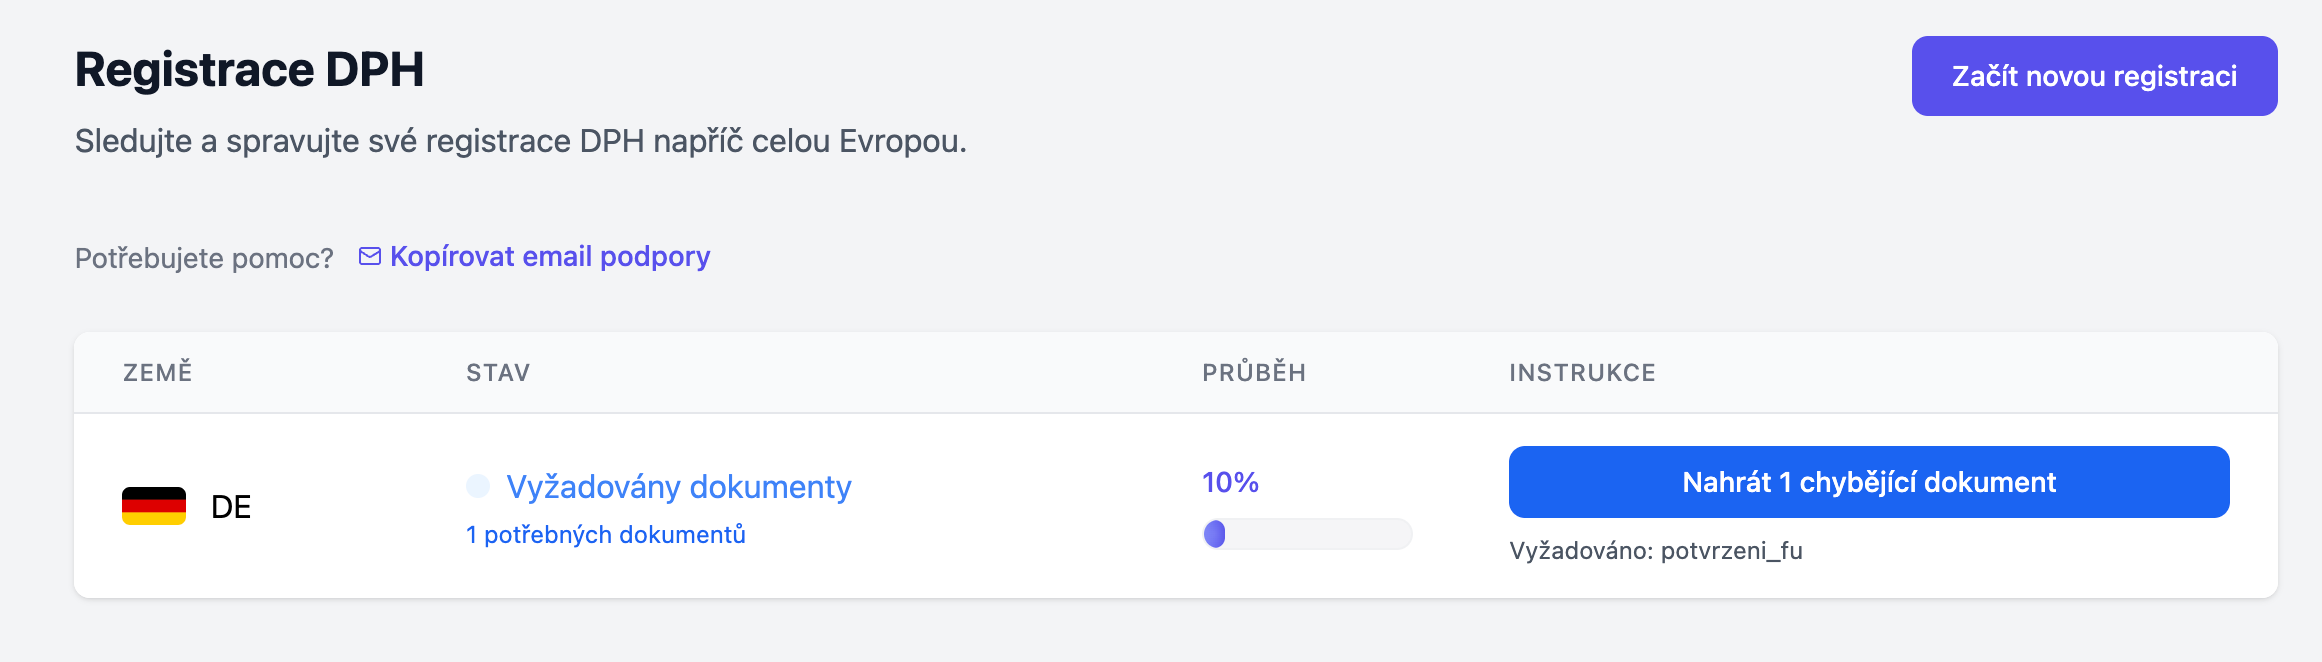Copy support email via Kopírovat email podpory
The image size is (2322, 662).
coord(550,257)
